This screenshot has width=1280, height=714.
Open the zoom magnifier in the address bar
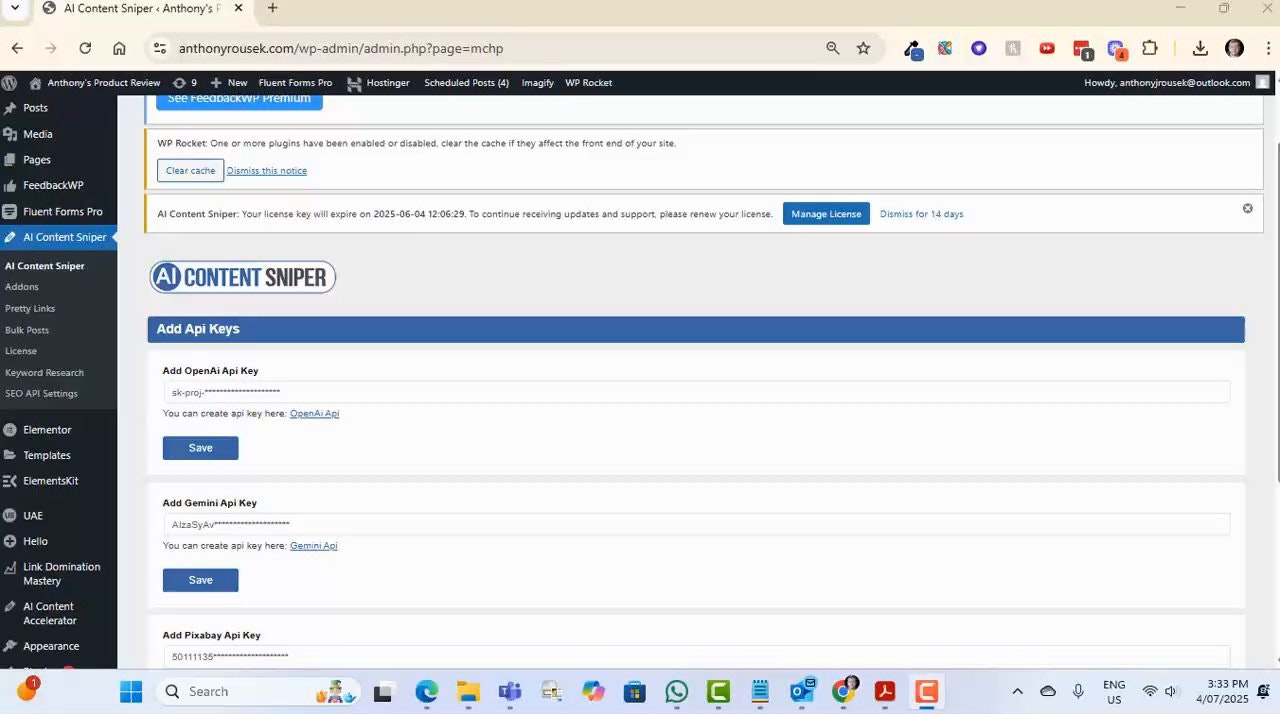pyautogui.click(x=832, y=48)
